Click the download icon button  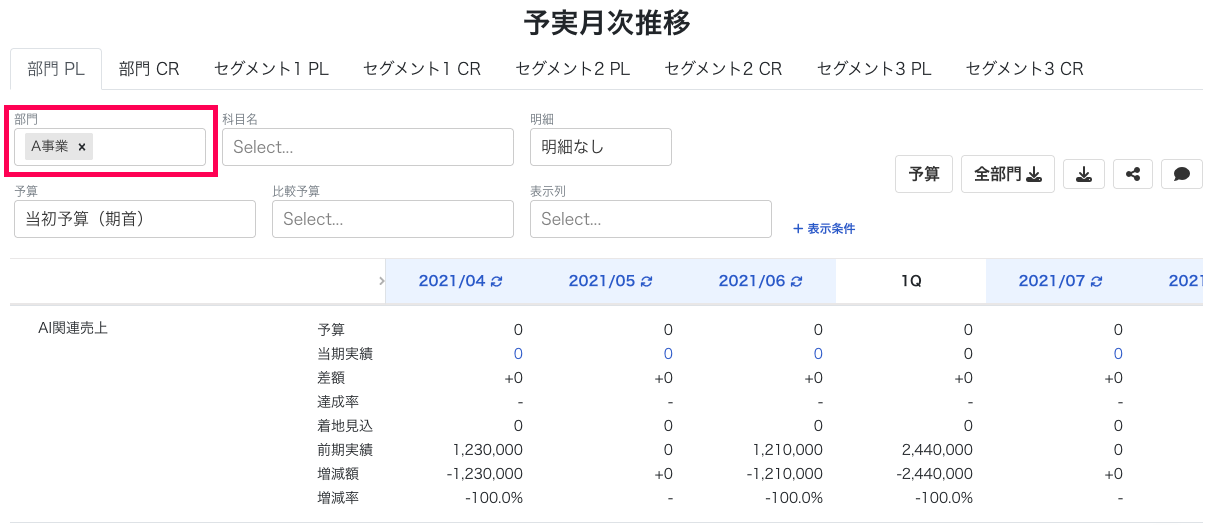(x=1083, y=174)
